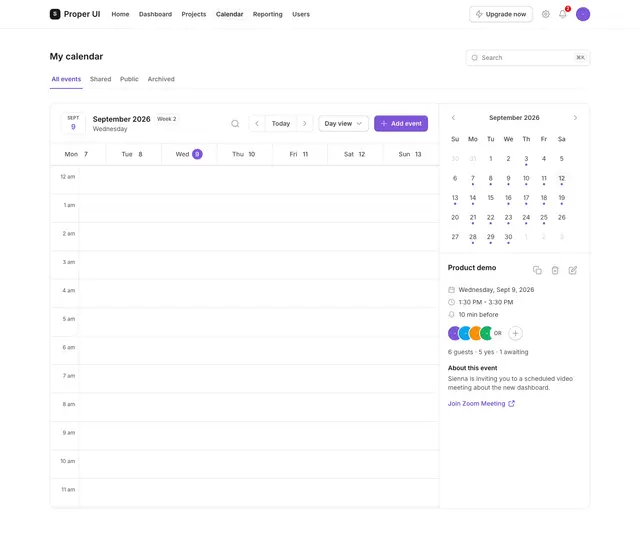The width and height of the screenshot is (640, 551).
Task: Open the Users menu
Action: 301,14
